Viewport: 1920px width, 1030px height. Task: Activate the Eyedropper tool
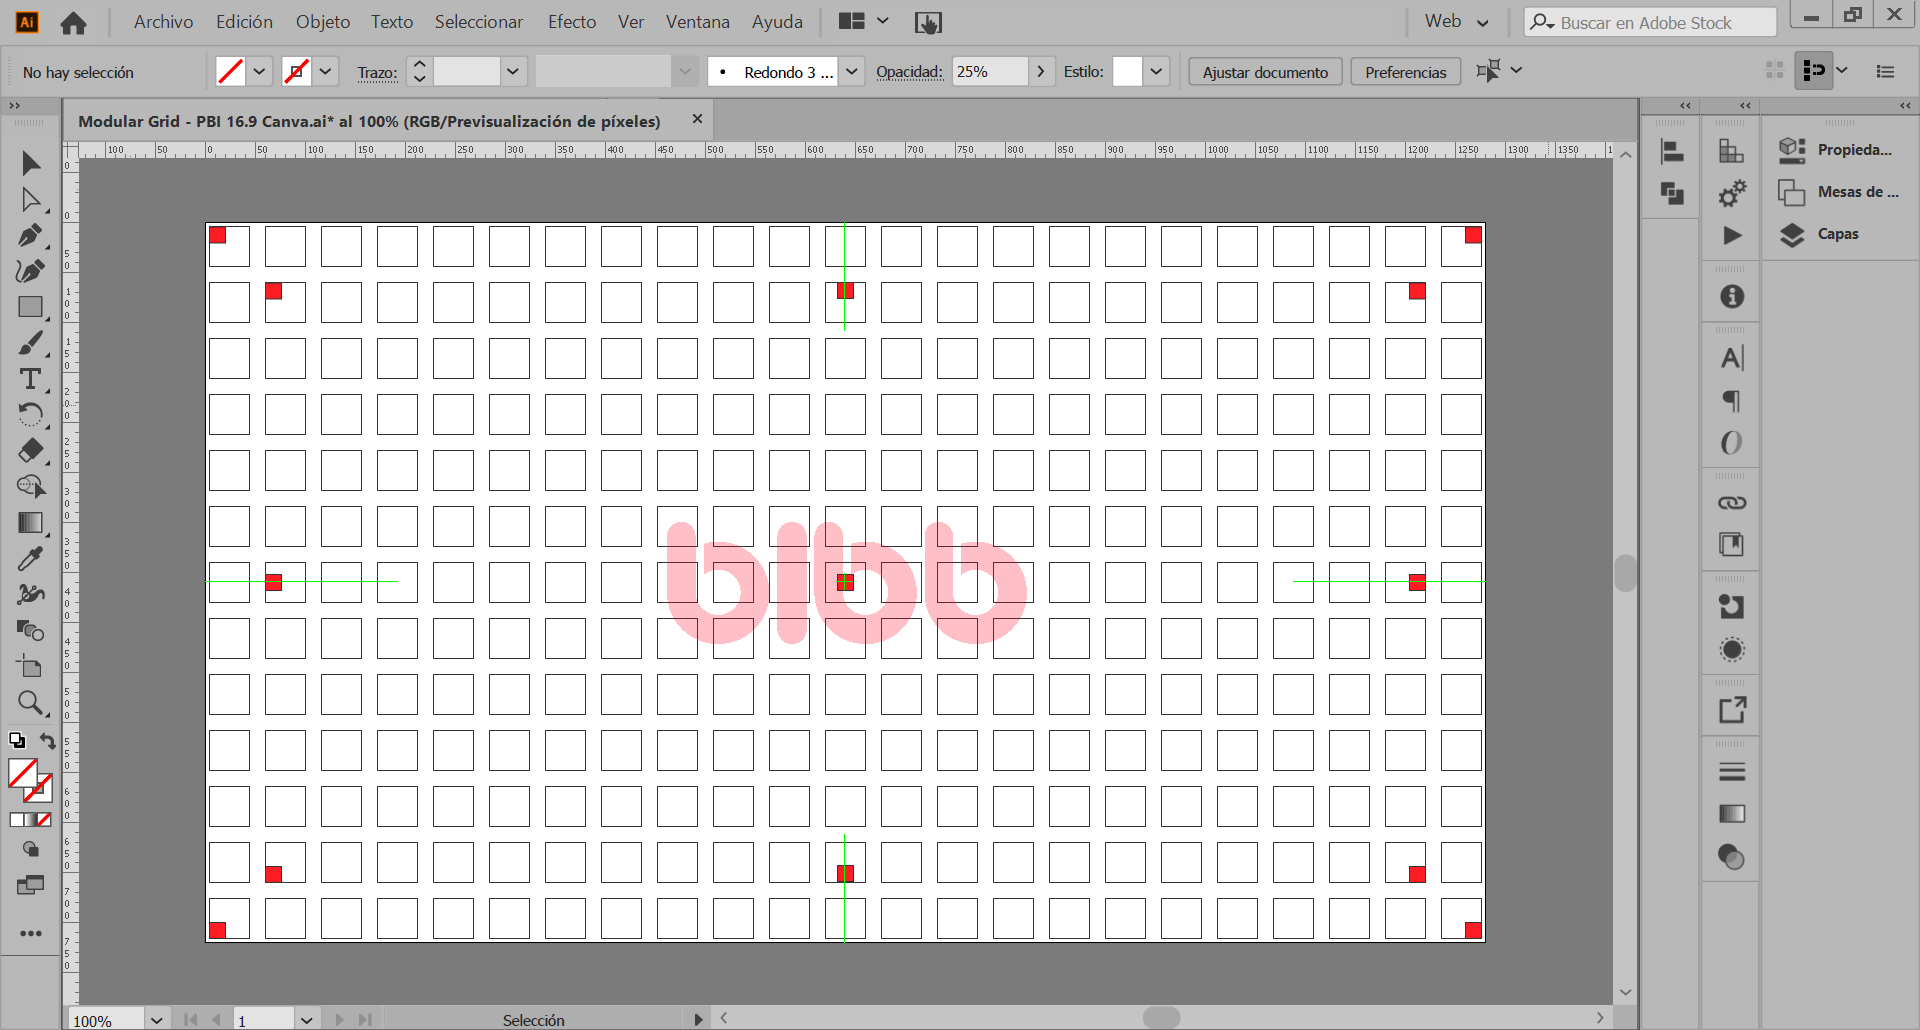(30, 558)
